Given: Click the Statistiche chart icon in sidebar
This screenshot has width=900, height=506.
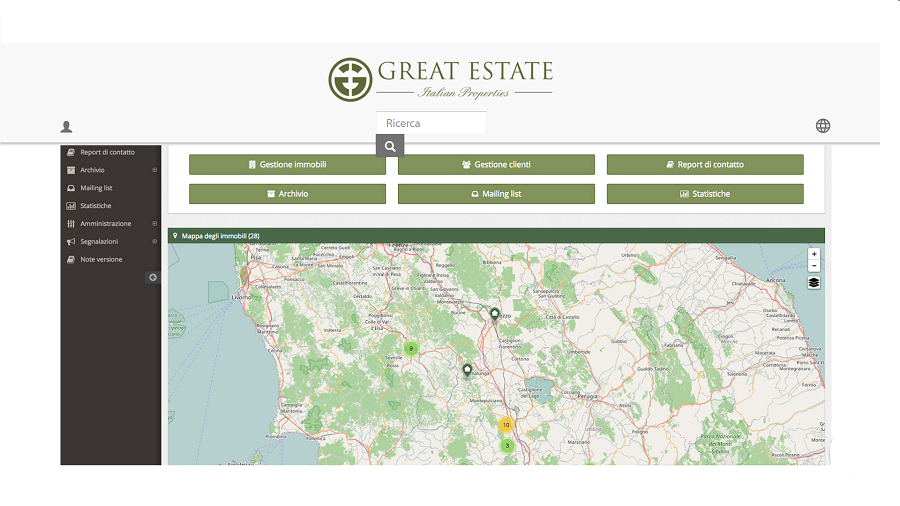Looking at the screenshot, I should point(71,205).
